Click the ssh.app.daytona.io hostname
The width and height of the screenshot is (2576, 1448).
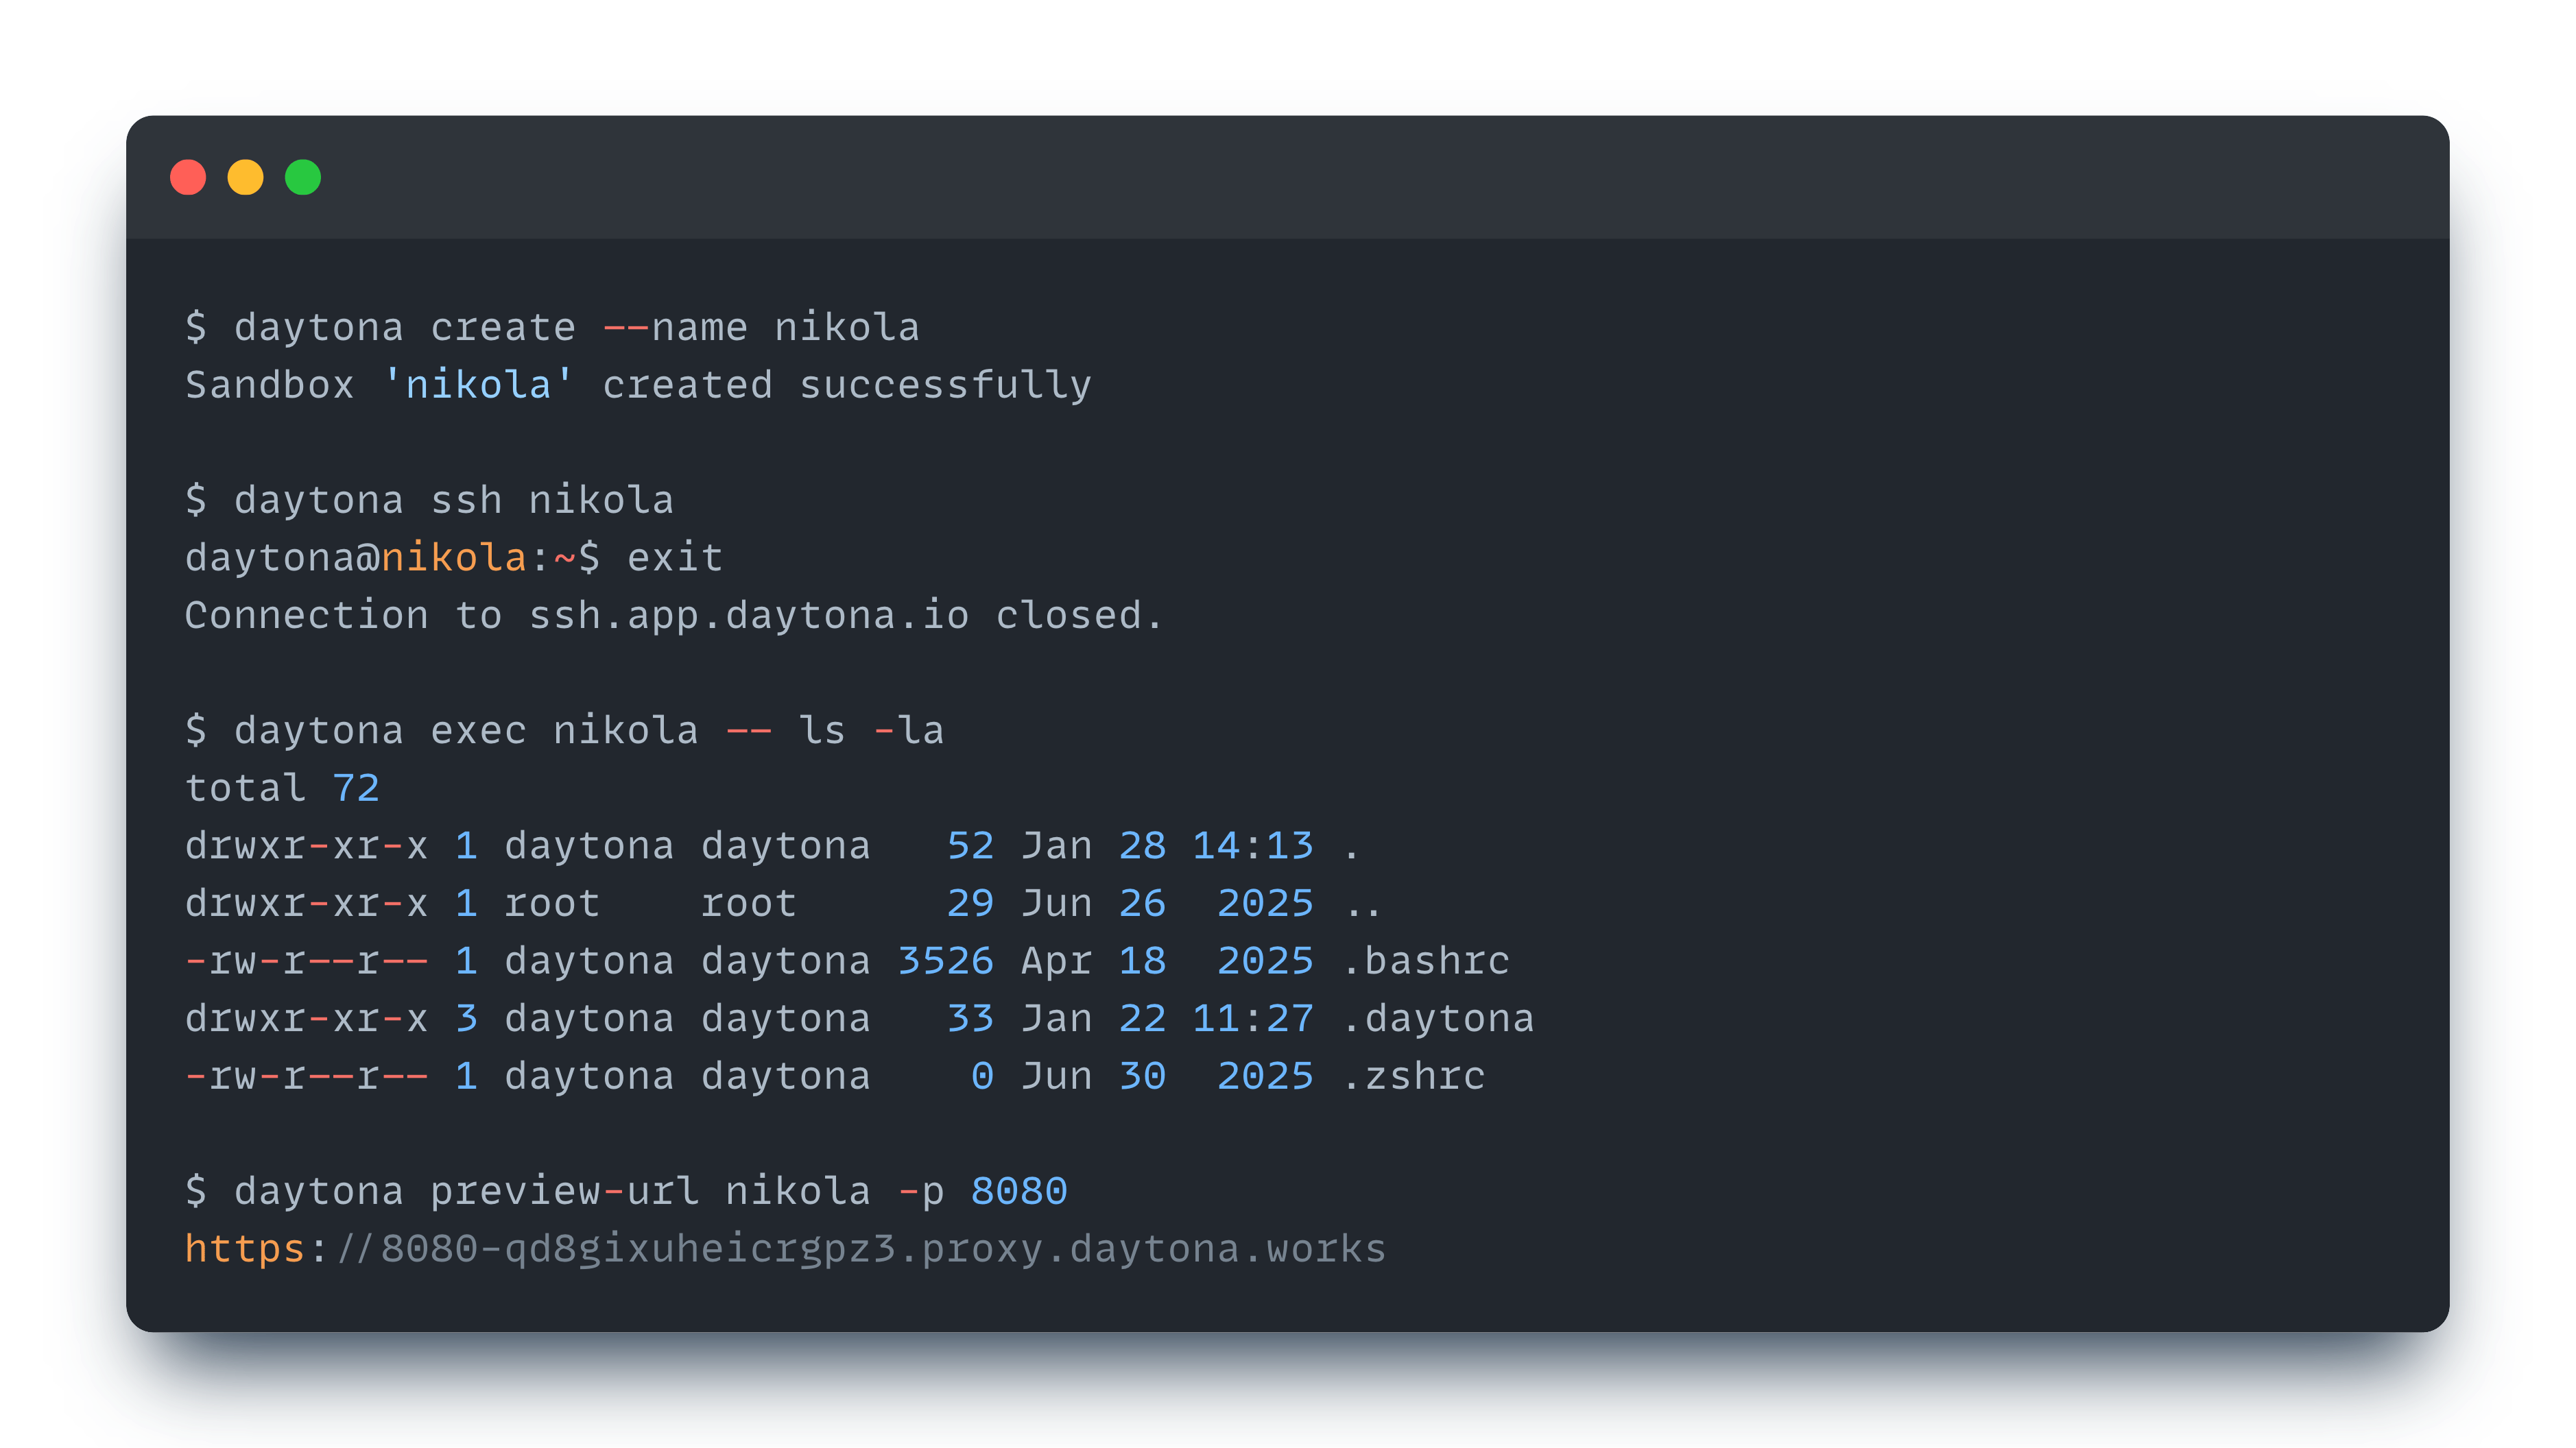748,615
